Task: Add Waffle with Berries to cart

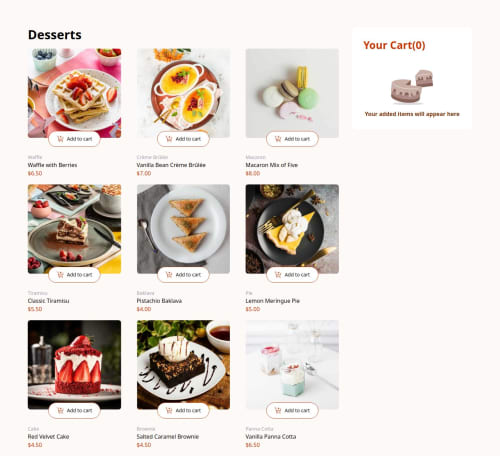Action: pyautogui.click(x=74, y=139)
